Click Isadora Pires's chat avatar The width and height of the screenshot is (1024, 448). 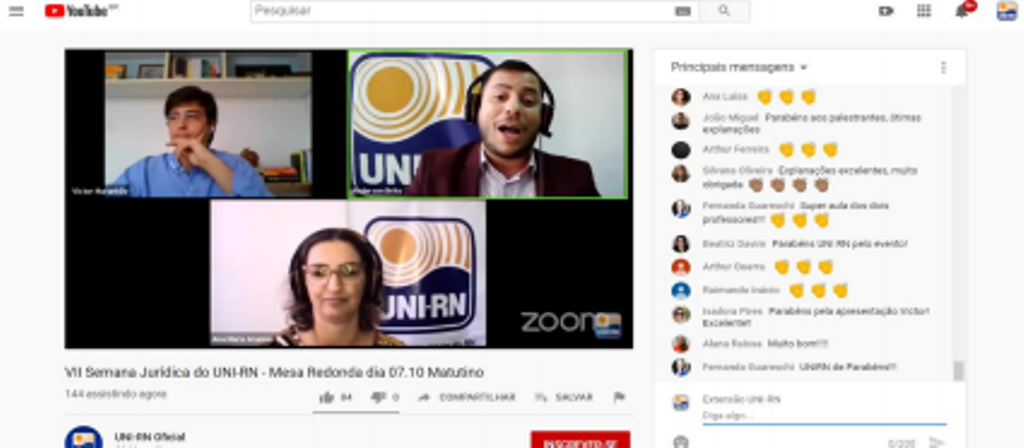click(680, 314)
